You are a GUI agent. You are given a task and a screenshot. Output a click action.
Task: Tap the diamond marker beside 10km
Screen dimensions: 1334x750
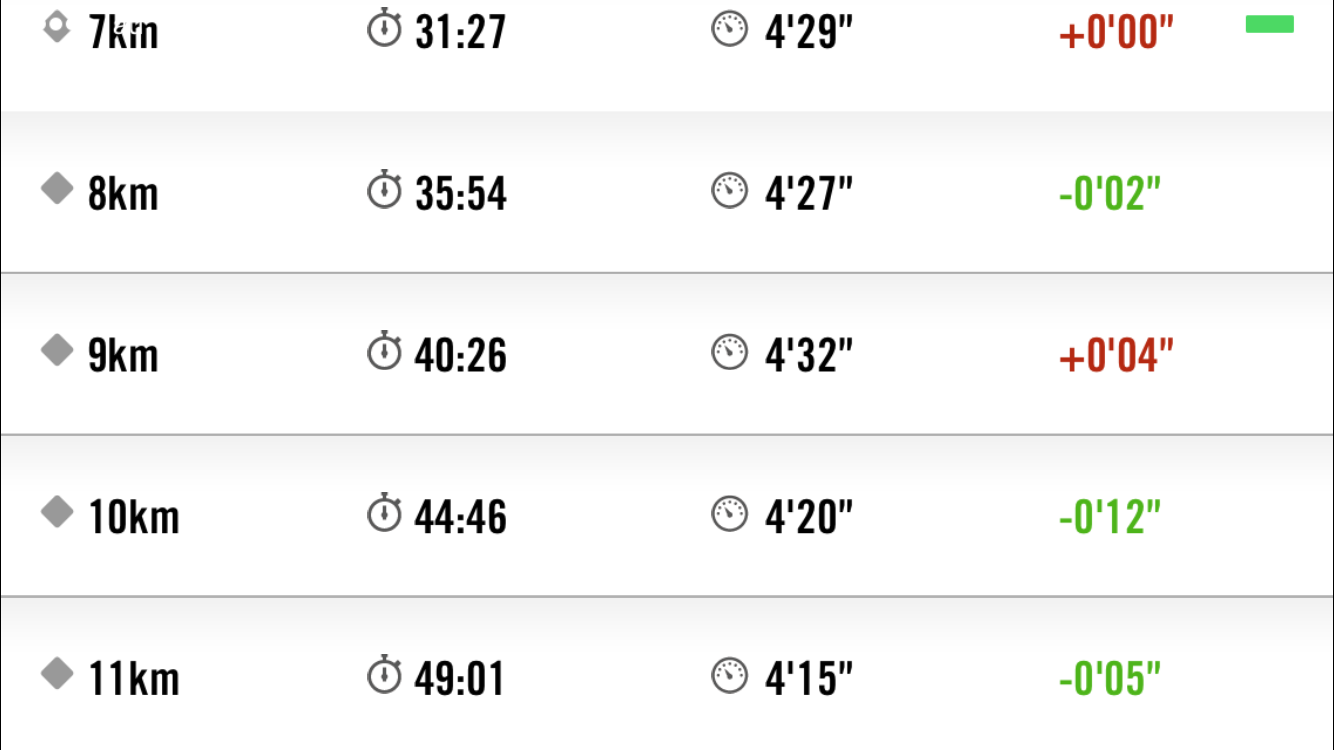(57, 512)
